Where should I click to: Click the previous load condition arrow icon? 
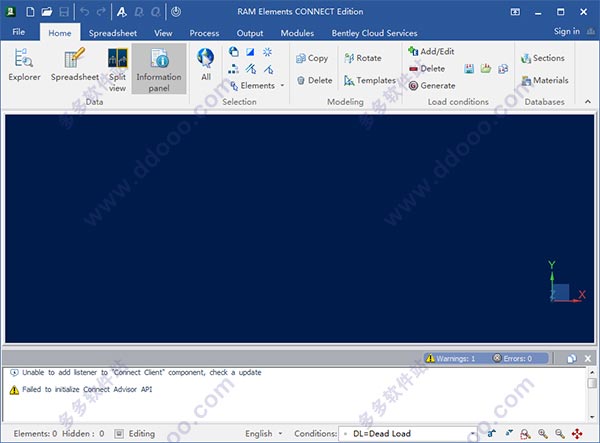[x=491, y=433]
